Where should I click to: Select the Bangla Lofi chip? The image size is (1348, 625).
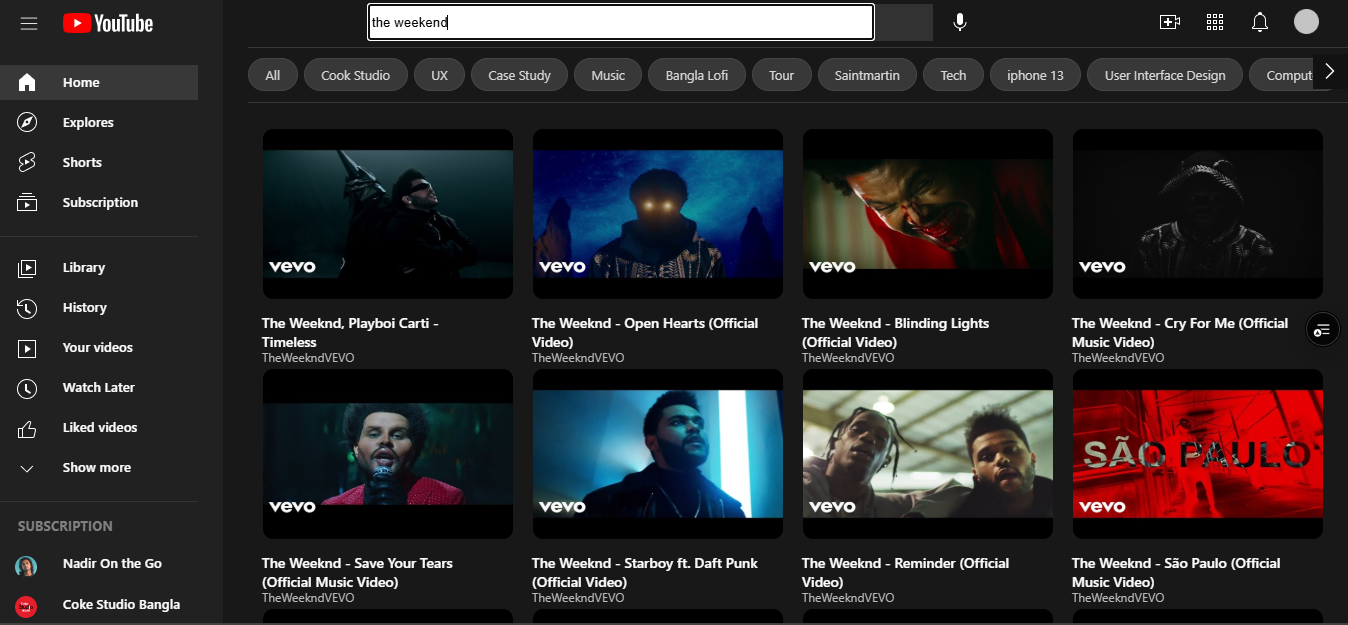tap(697, 75)
